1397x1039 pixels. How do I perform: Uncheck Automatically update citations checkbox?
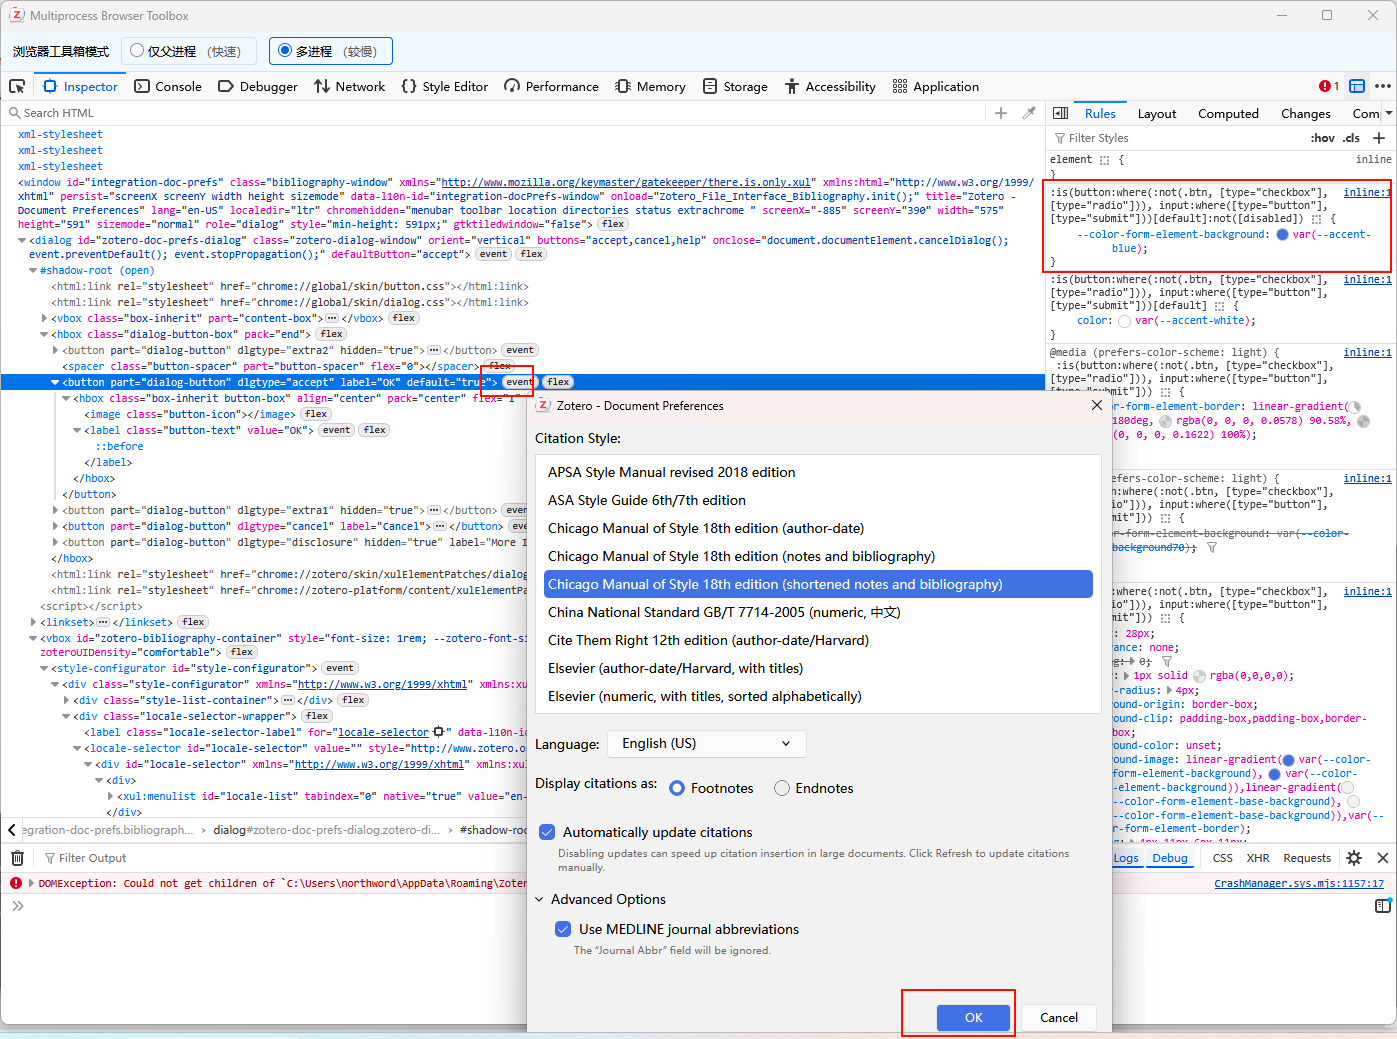[x=547, y=832]
